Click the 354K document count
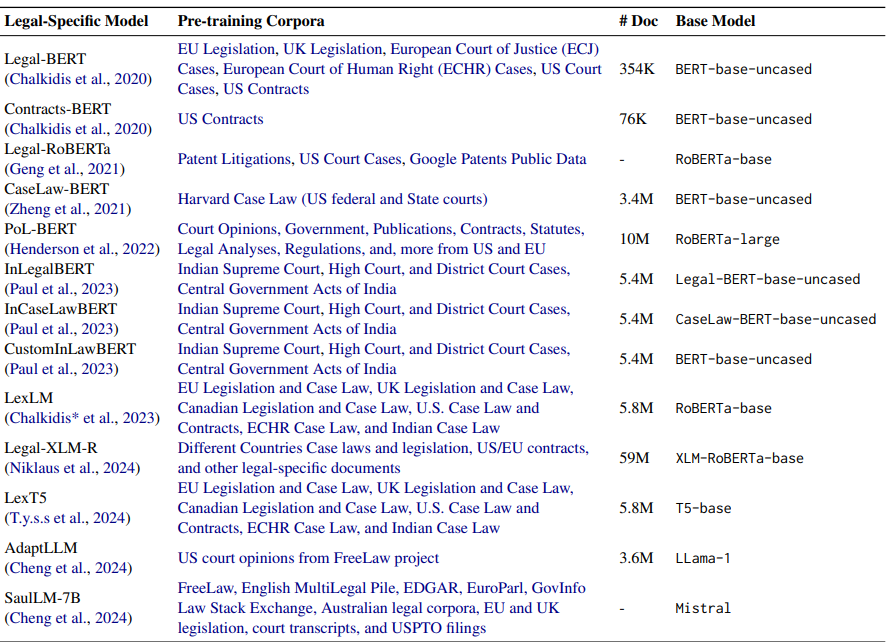The width and height of the screenshot is (890, 642). [637, 69]
